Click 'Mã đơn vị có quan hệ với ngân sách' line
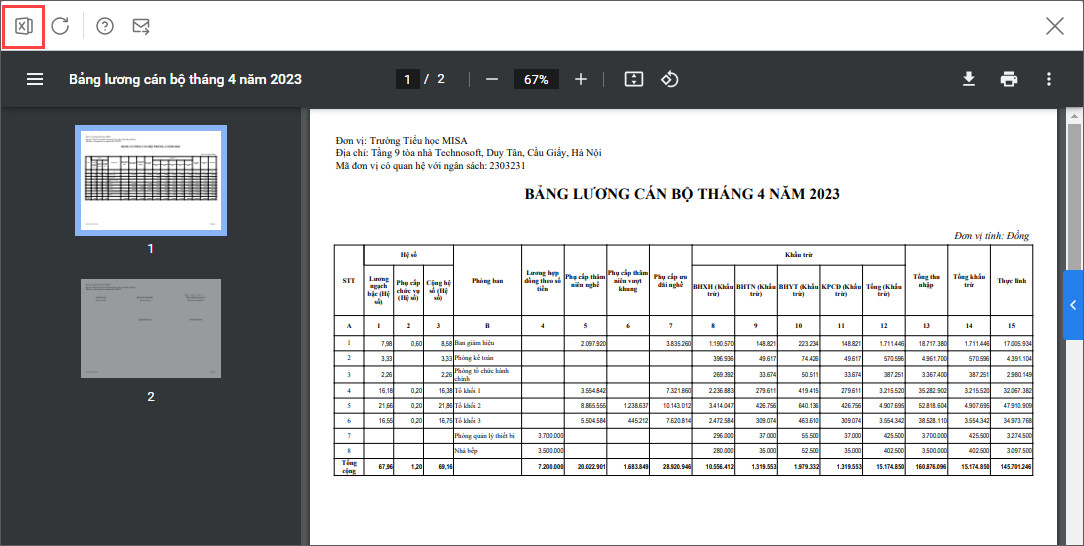This screenshot has width=1084, height=546. tap(431, 166)
